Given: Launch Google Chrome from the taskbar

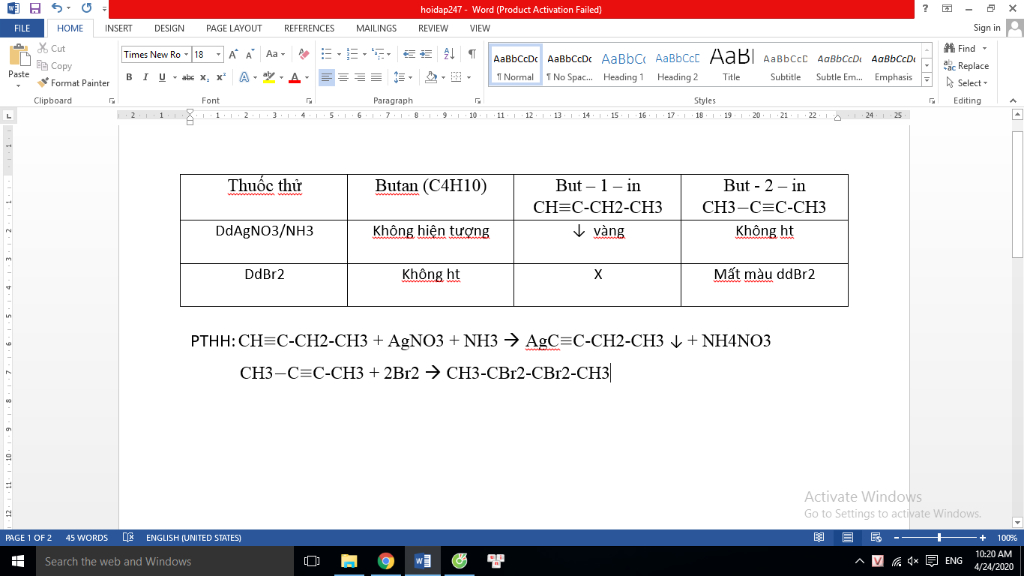Looking at the screenshot, I should pos(386,561).
